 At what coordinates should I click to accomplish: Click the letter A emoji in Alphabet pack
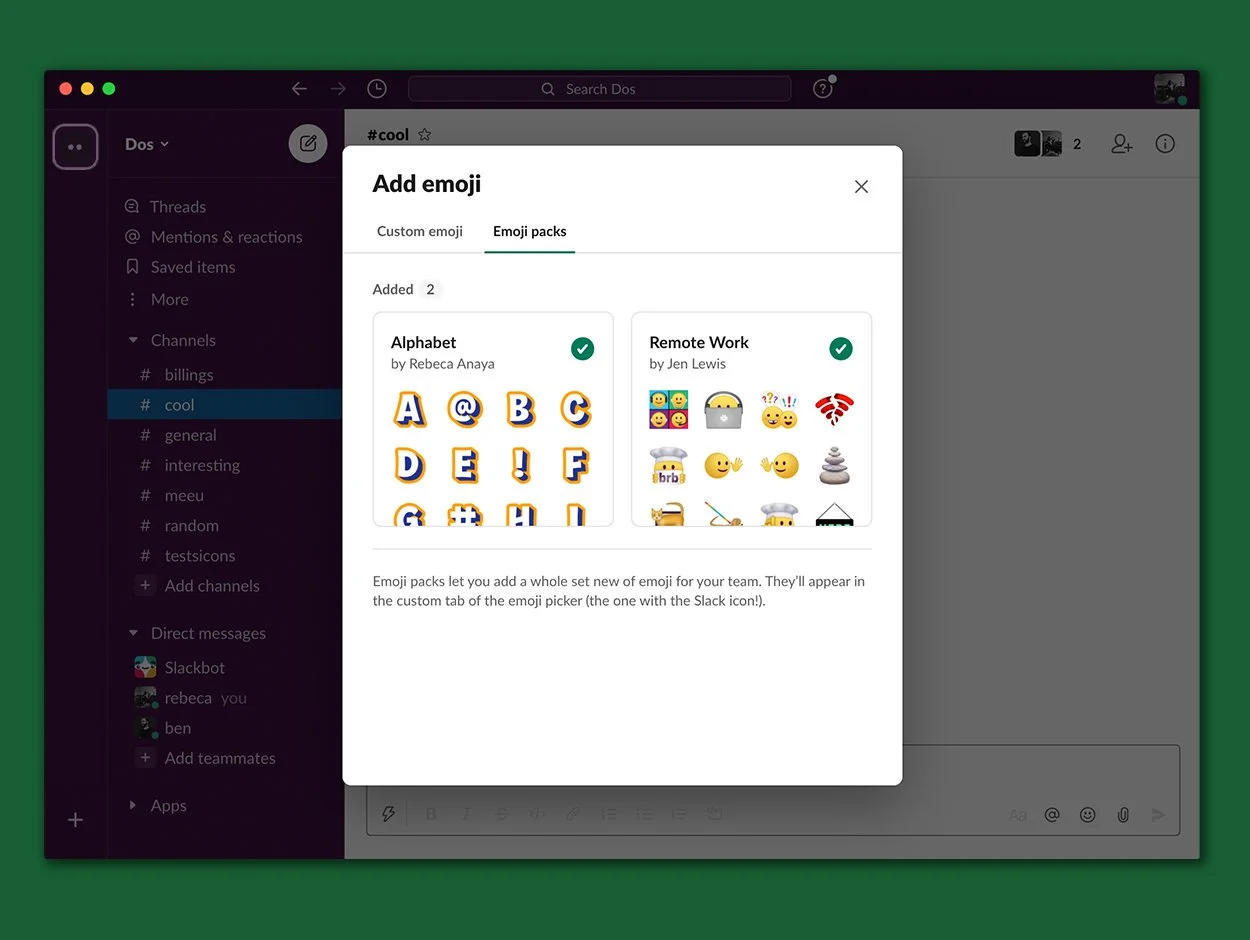[x=409, y=409]
